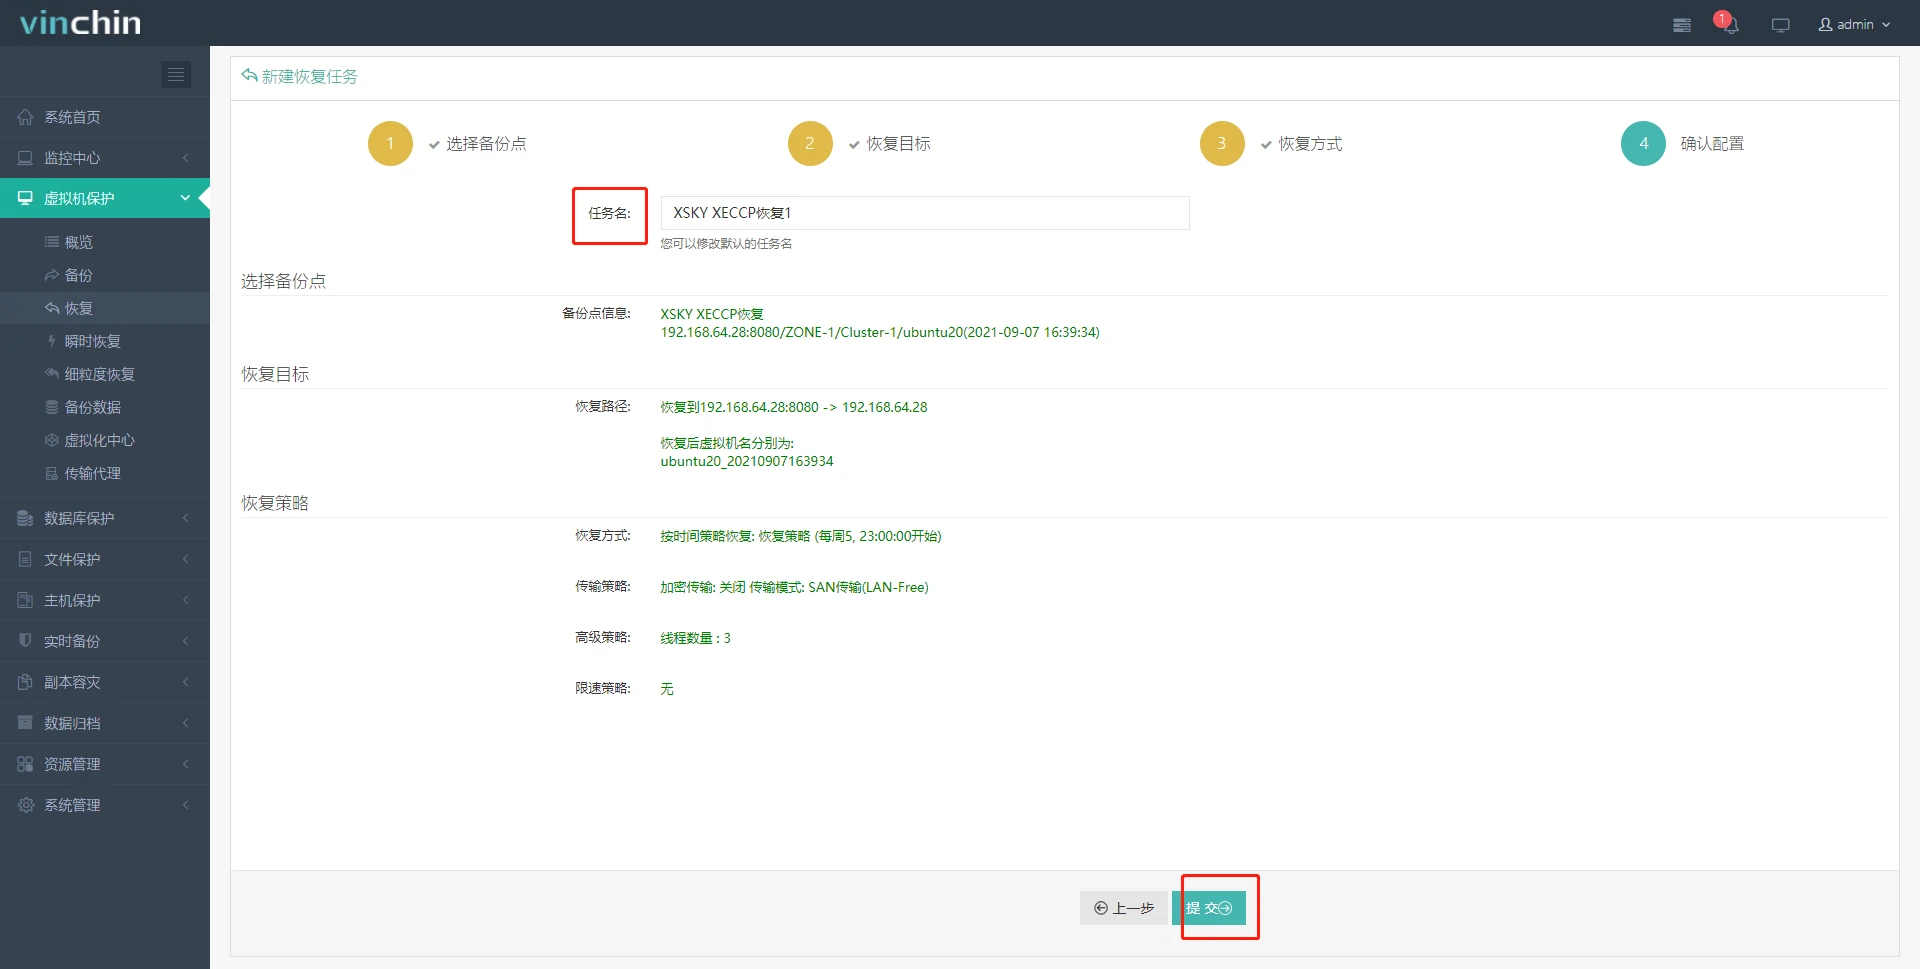The height and width of the screenshot is (969, 1920).
Task: Click the sidebar collapse hamburger icon
Action: [176, 74]
